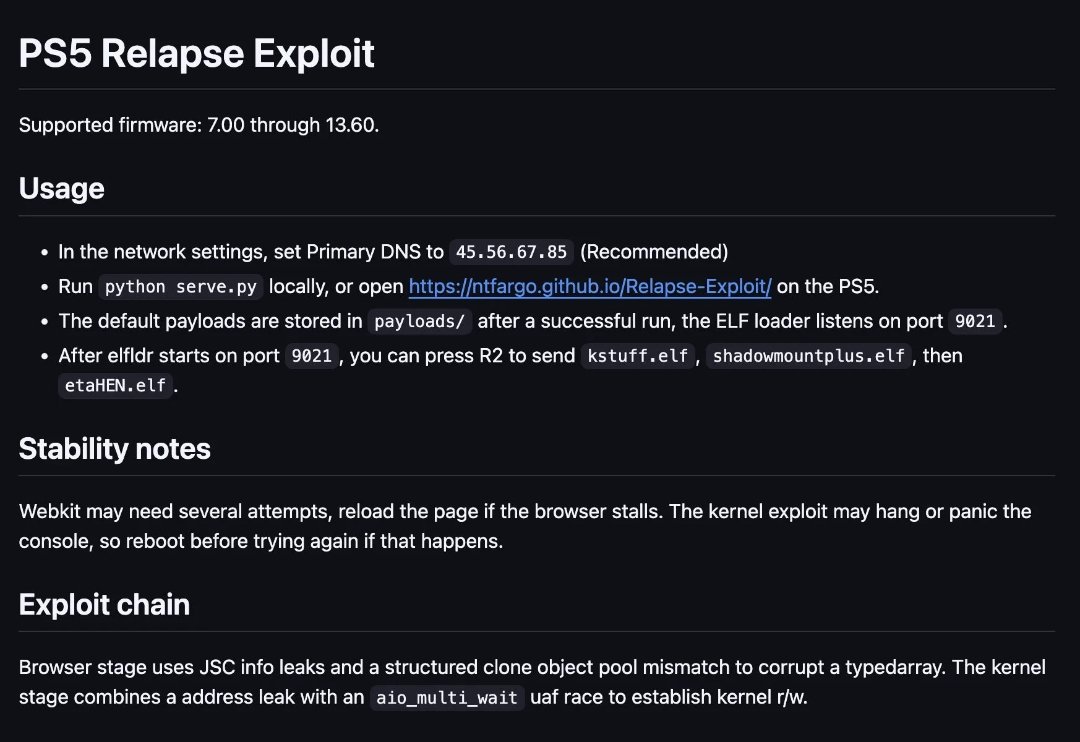Click the Supported firmware 7.00 through 13.60 line
This screenshot has width=1080, height=742.
point(199,125)
